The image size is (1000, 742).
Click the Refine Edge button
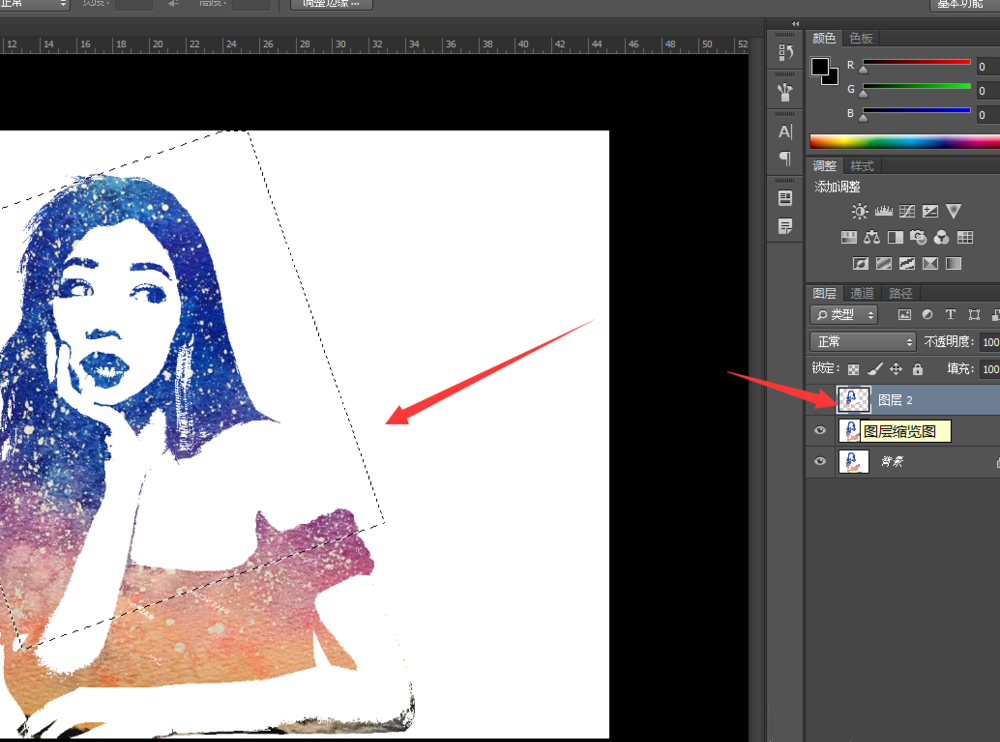pyautogui.click(x=331, y=4)
